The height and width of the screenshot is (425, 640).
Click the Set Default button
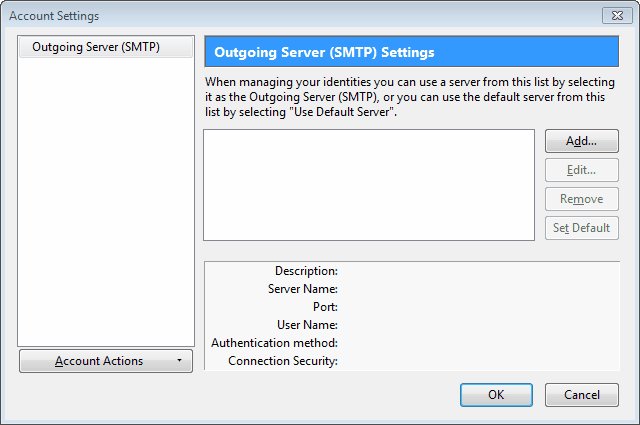coord(582,228)
